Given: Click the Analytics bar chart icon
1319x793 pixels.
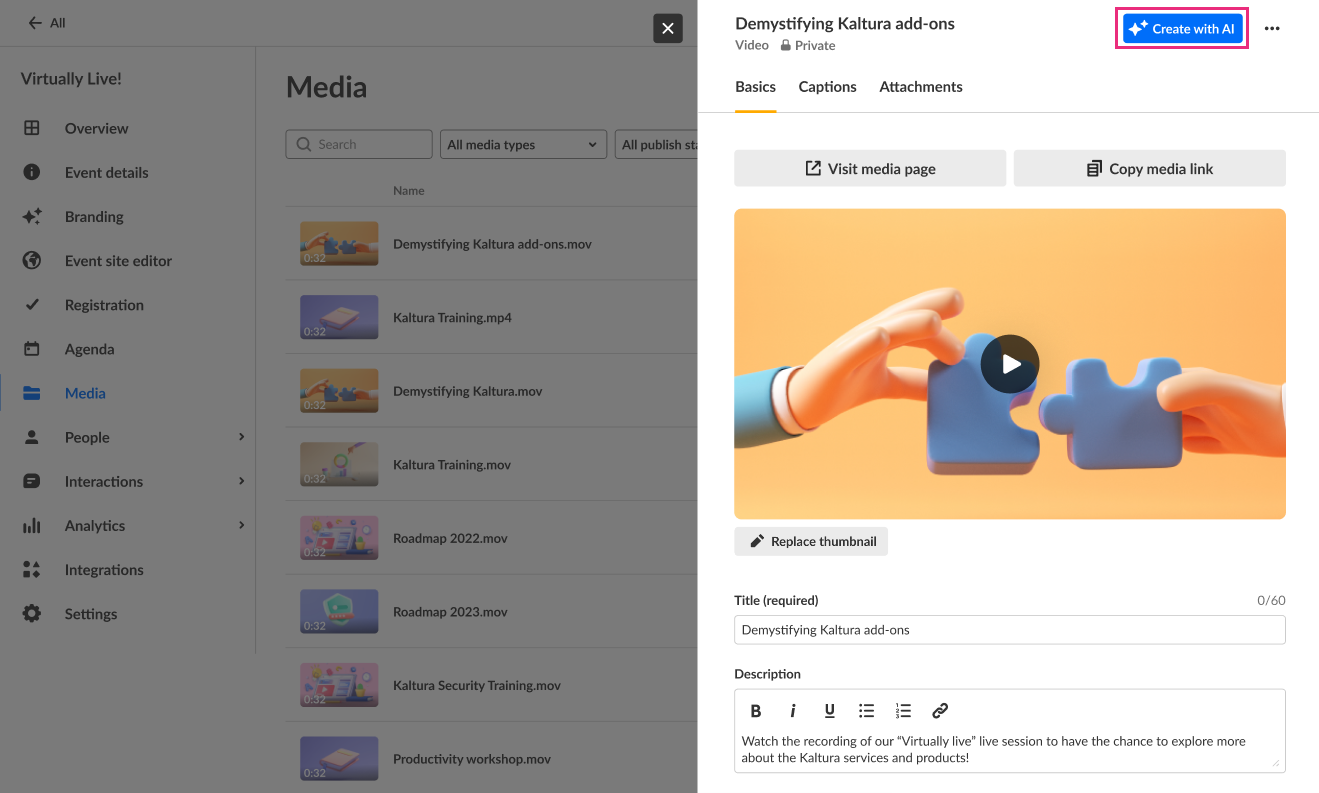Looking at the screenshot, I should (32, 525).
